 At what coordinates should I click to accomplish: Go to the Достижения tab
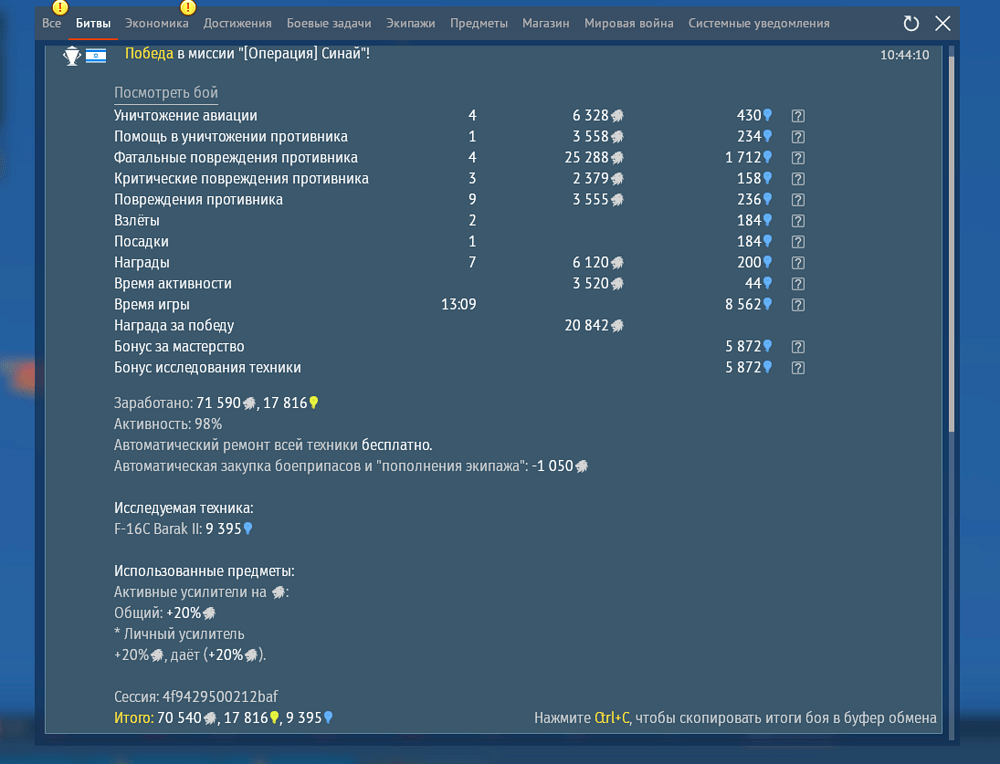pyautogui.click(x=237, y=23)
